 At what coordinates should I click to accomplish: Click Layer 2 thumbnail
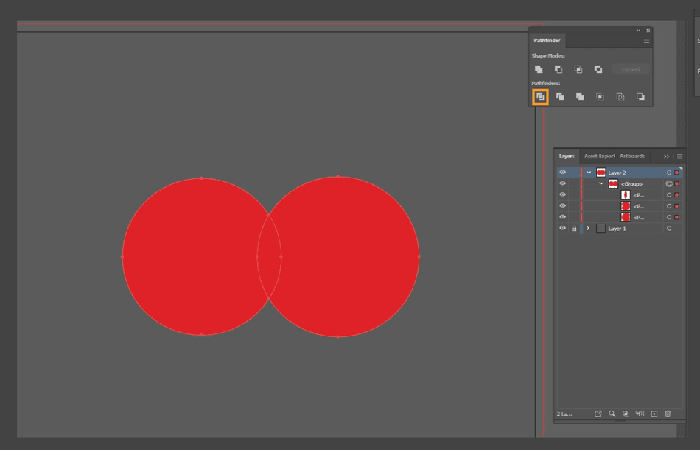click(601, 172)
